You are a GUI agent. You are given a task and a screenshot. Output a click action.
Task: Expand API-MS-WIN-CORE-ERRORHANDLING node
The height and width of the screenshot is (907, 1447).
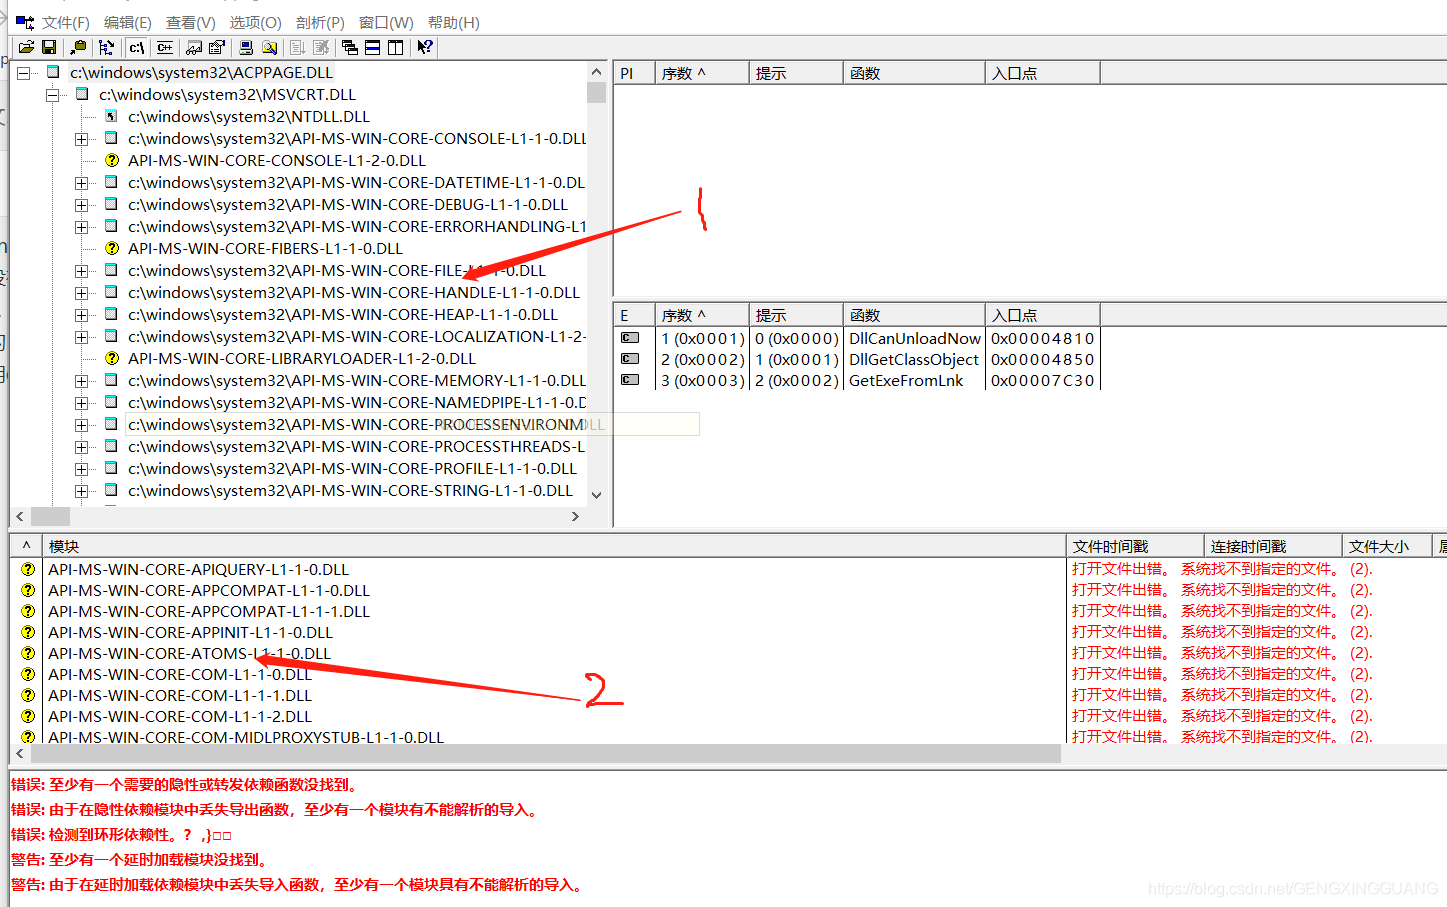(x=81, y=227)
